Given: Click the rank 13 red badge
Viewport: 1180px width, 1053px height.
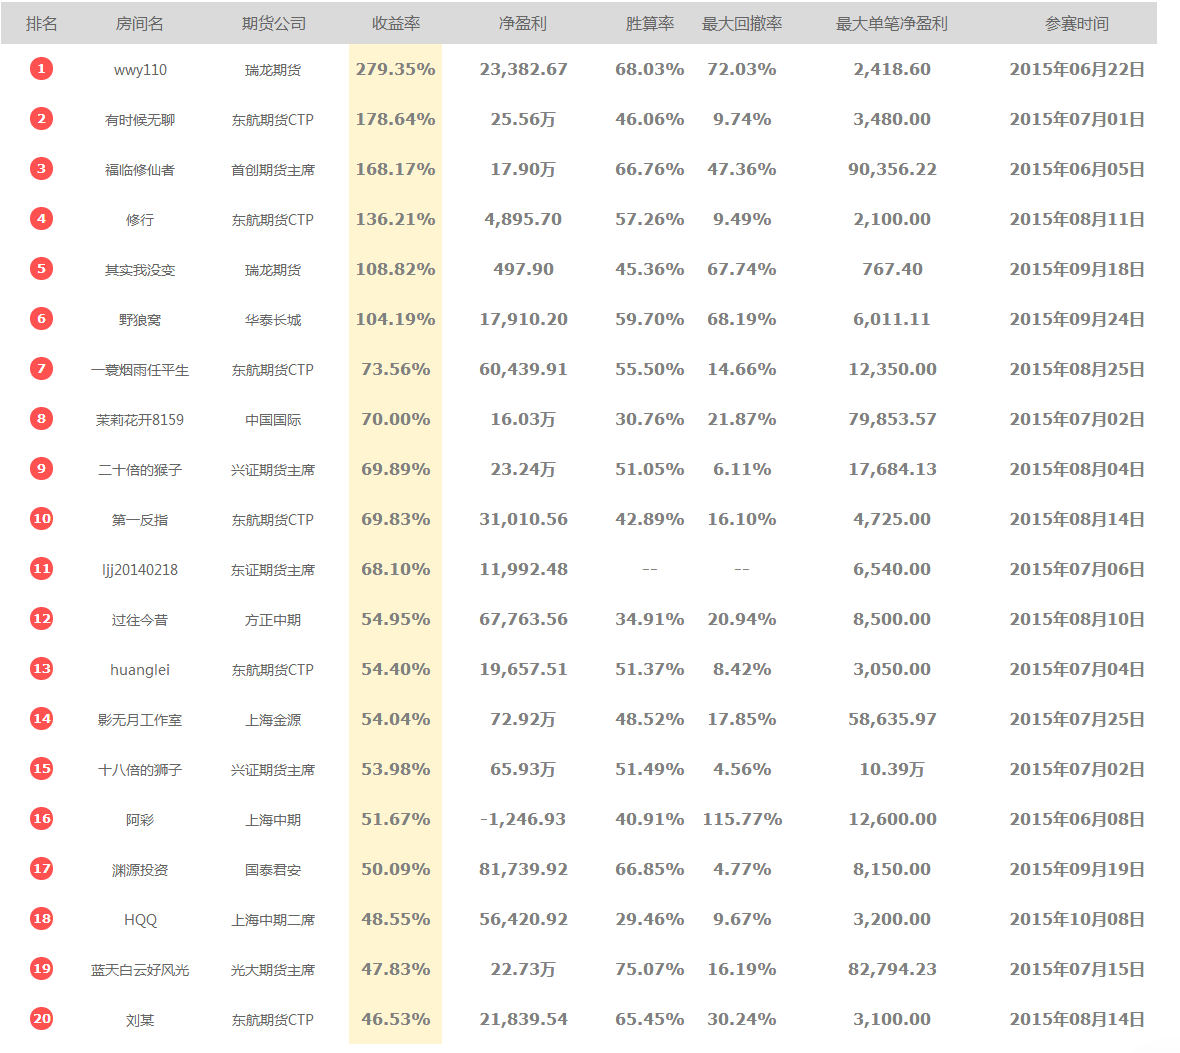Looking at the screenshot, I should [x=41, y=669].
